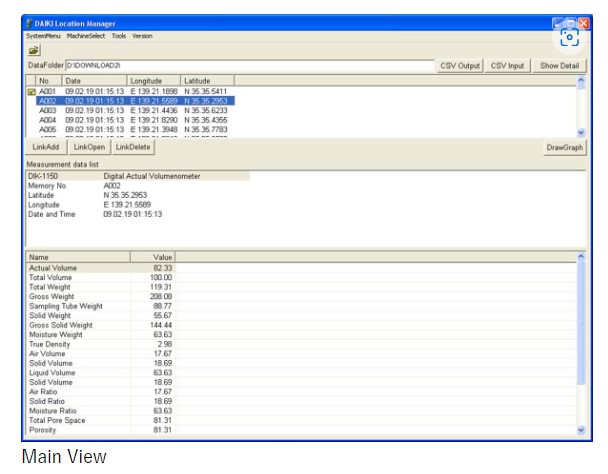The height and width of the screenshot is (474, 608).
Task: Select the Total Pore Space row
Action: 101,420
